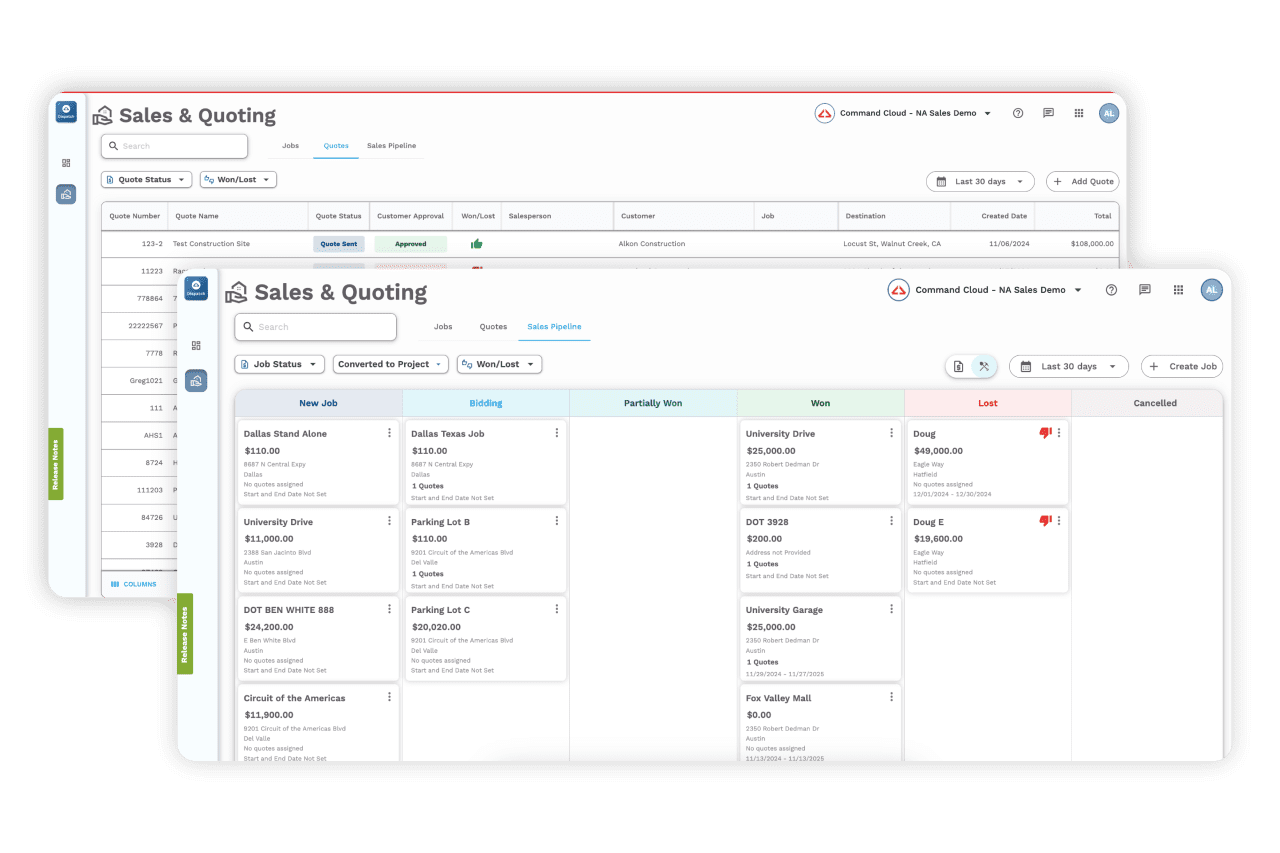Click the calendar icon on Last 30 days filter
Image resolution: width=1280 pixels, height=853 pixels.
[1024, 366]
